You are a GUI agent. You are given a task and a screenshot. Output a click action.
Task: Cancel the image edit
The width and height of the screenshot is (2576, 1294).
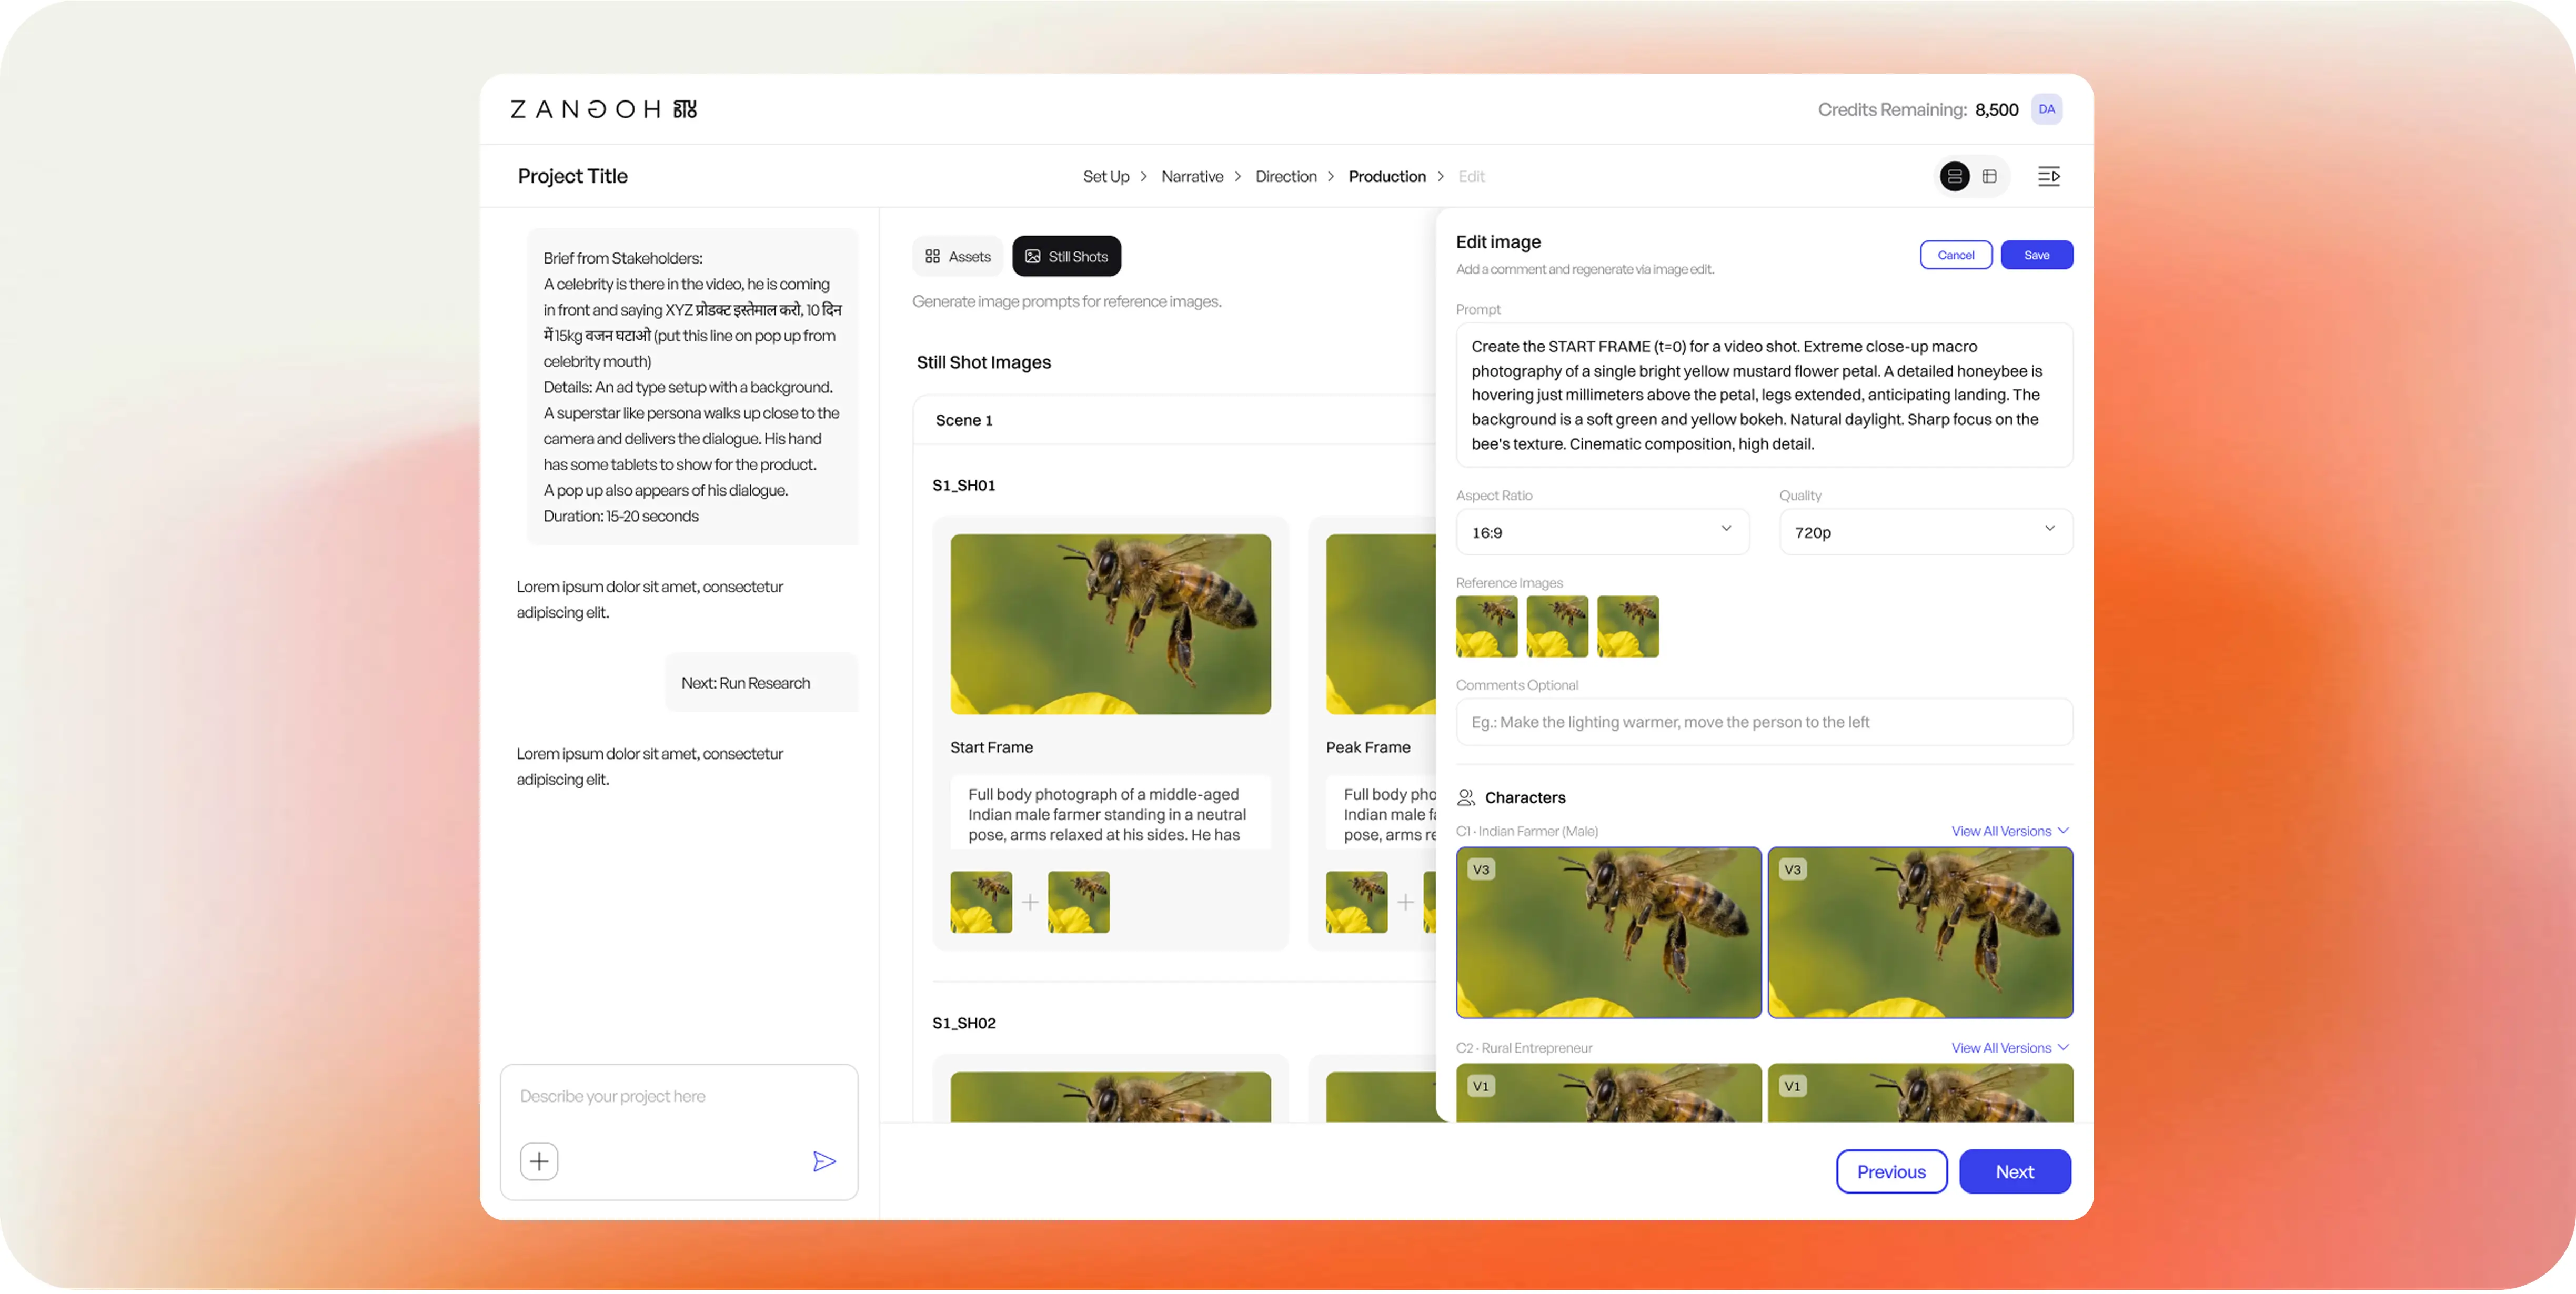point(1955,256)
